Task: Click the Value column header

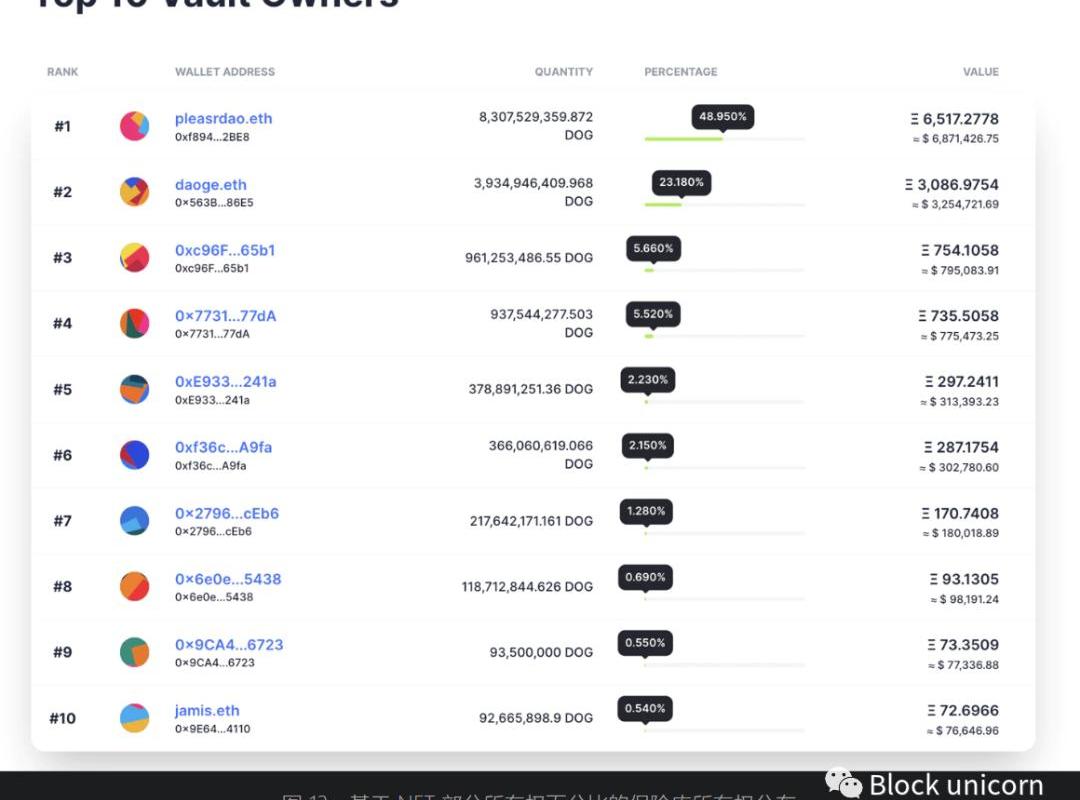Action: coord(980,72)
